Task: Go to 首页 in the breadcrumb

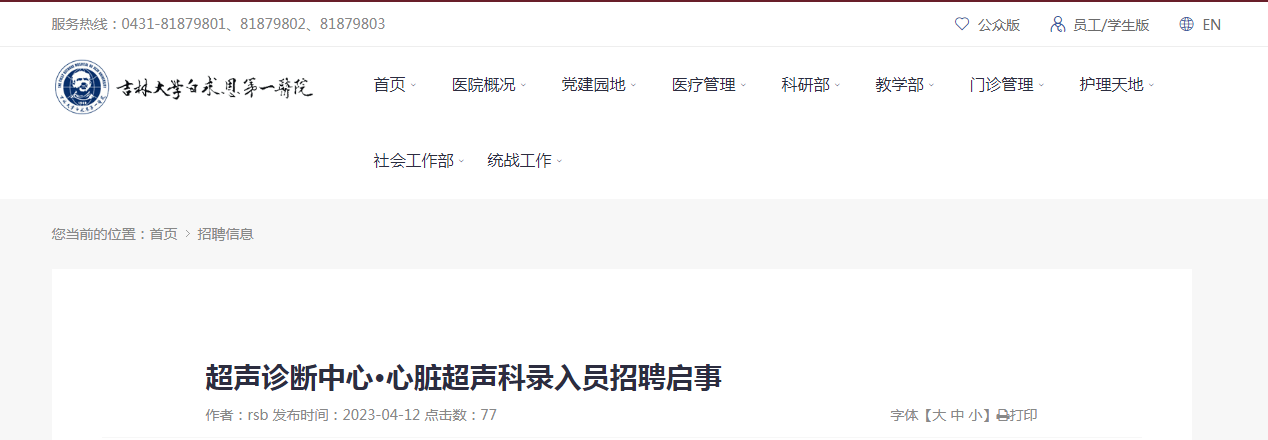Action: coord(164,234)
